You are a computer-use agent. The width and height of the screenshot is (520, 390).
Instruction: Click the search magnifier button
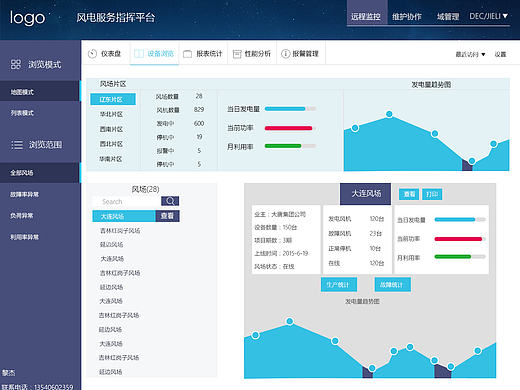pos(170,201)
